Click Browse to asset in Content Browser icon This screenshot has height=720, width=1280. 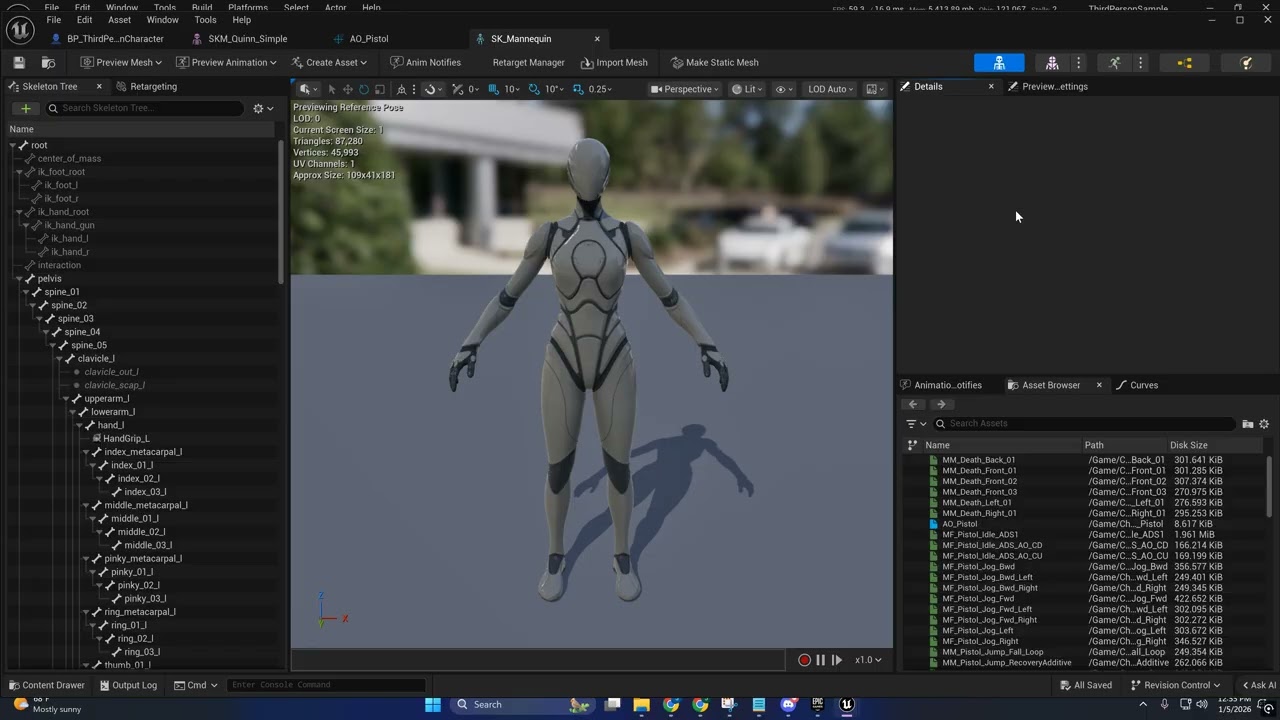coord(48,63)
